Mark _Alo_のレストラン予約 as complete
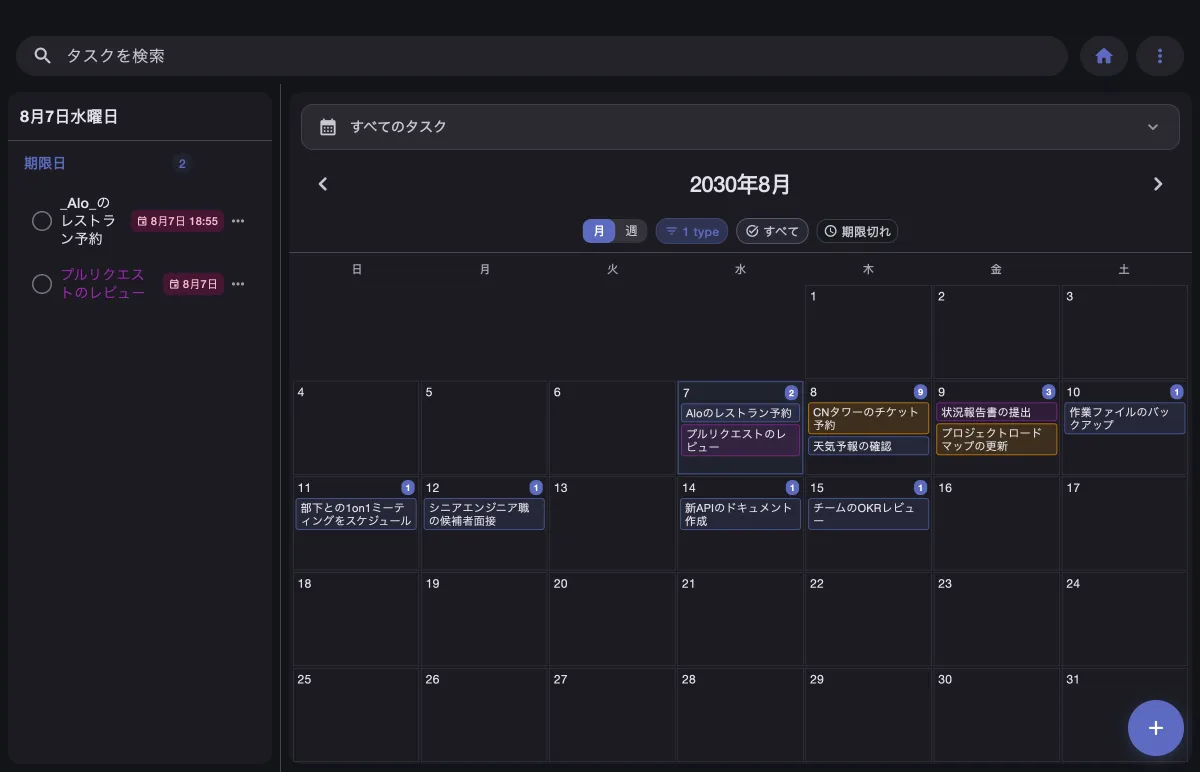The image size is (1200, 772). click(x=42, y=221)
